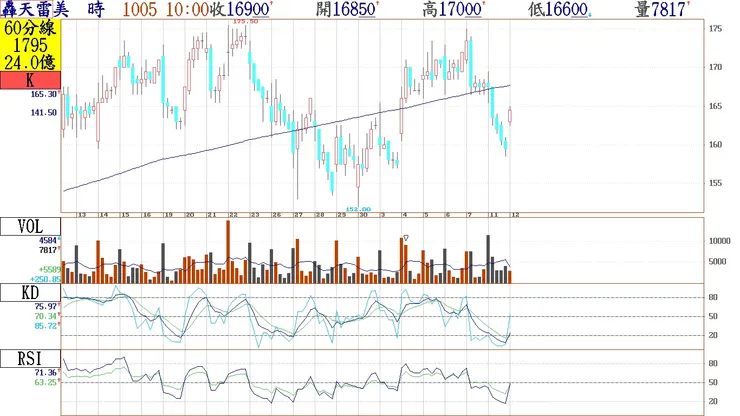Viewport: 740px width, 416px height.
Task: Click the VOL panel label
Action: coord(30,227)
